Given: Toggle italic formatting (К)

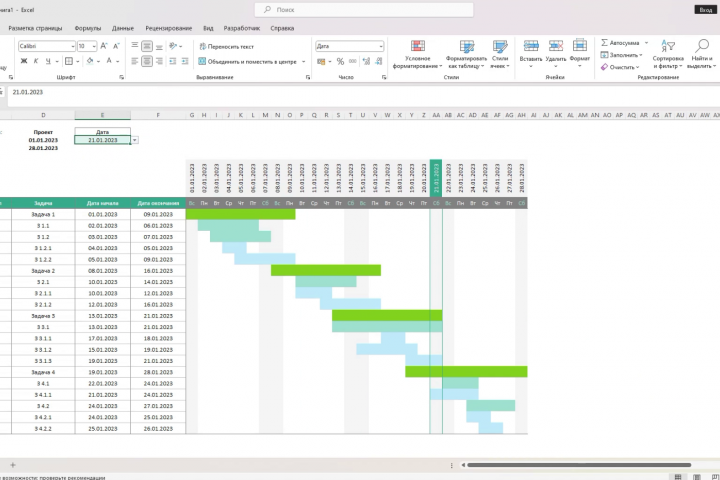Looking at the screenshot, I should pyautogui.click(x=36, y=61).
